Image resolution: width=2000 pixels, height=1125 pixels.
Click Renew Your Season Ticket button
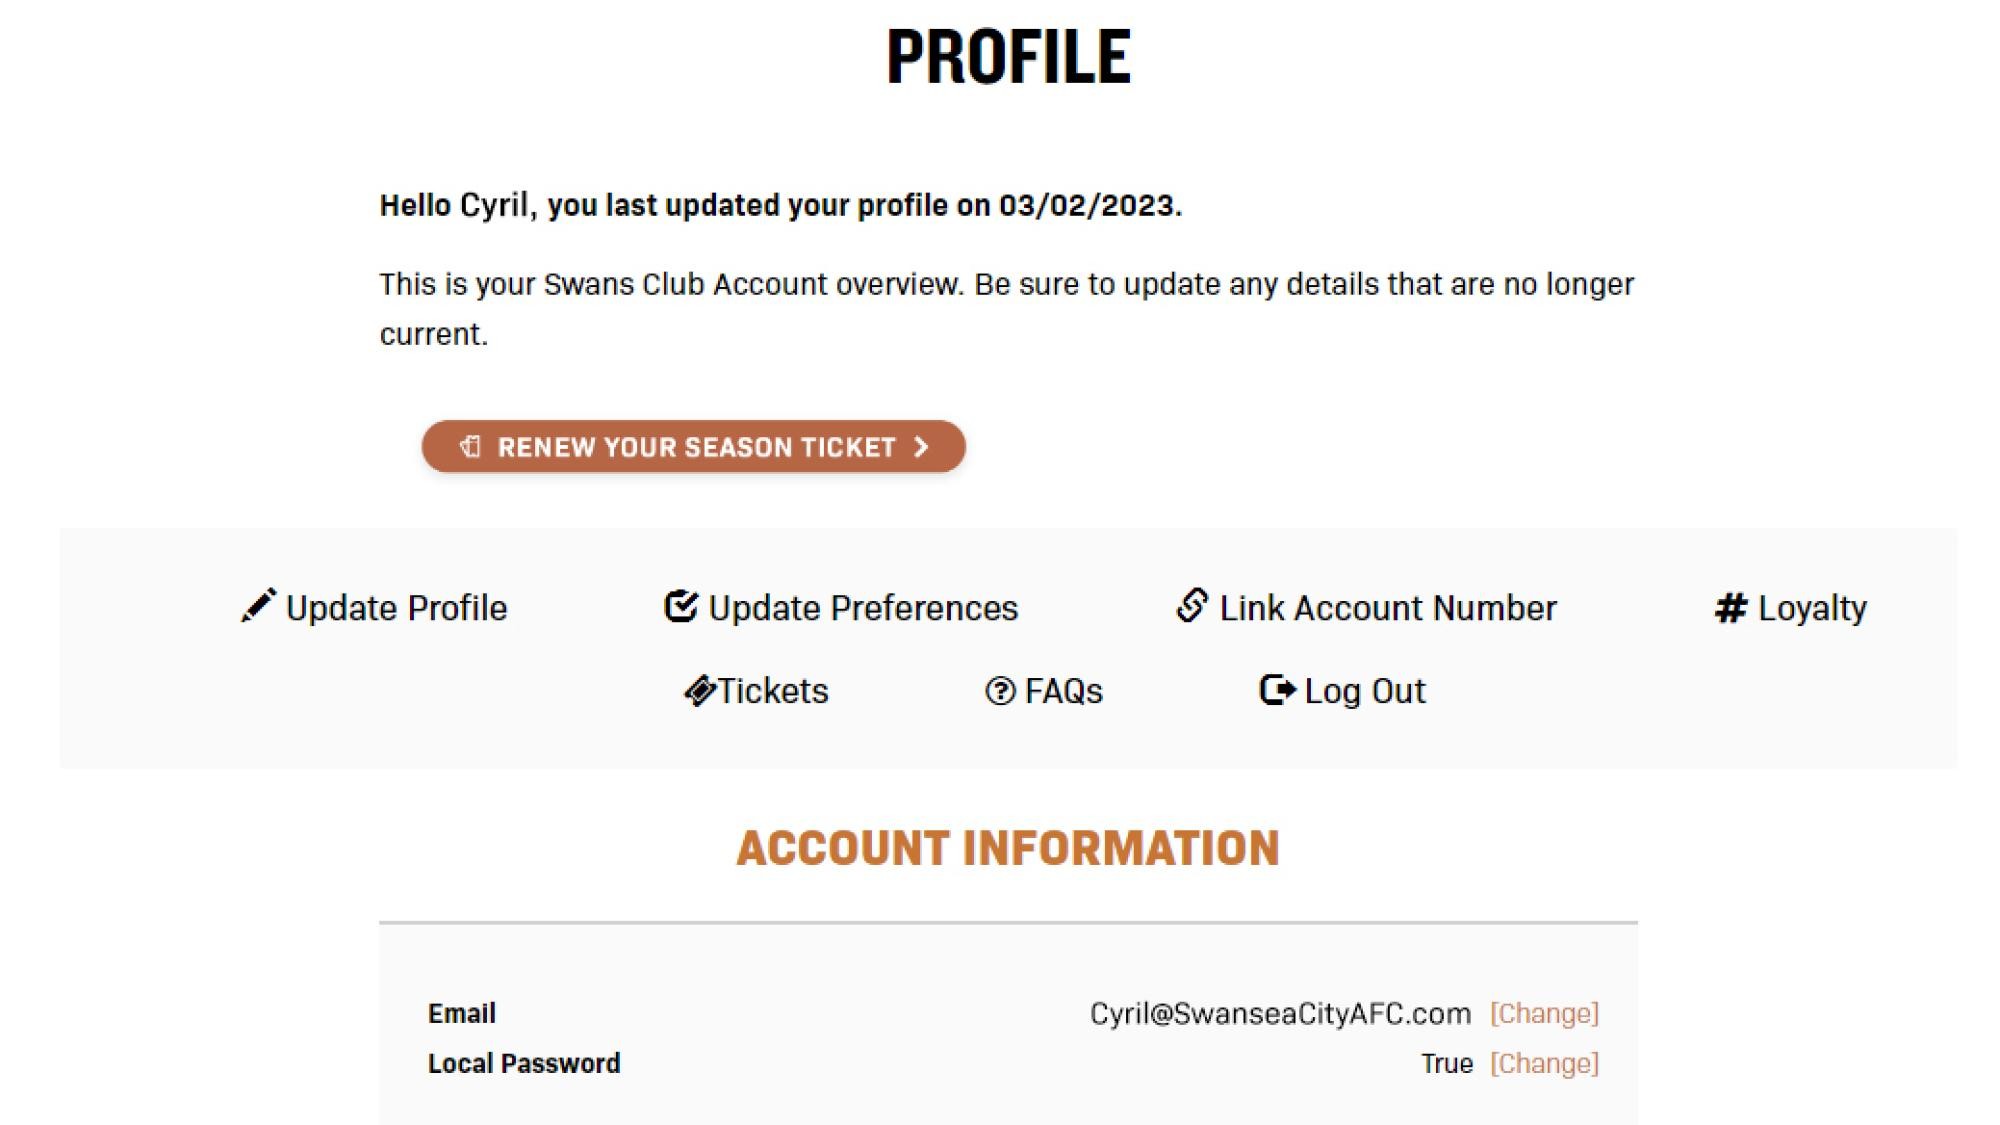point(693,447)
